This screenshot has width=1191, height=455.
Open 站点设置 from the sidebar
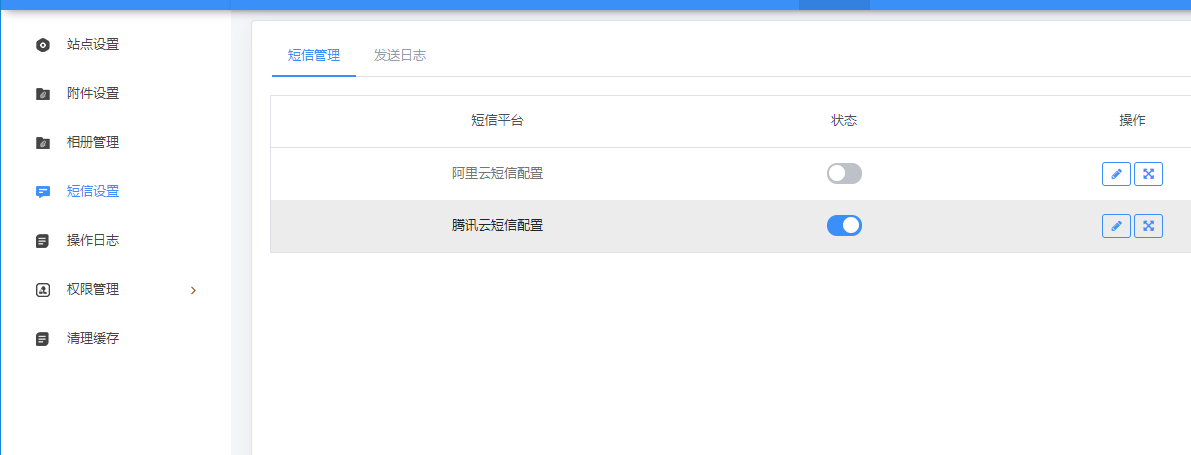tap(93, 45)
